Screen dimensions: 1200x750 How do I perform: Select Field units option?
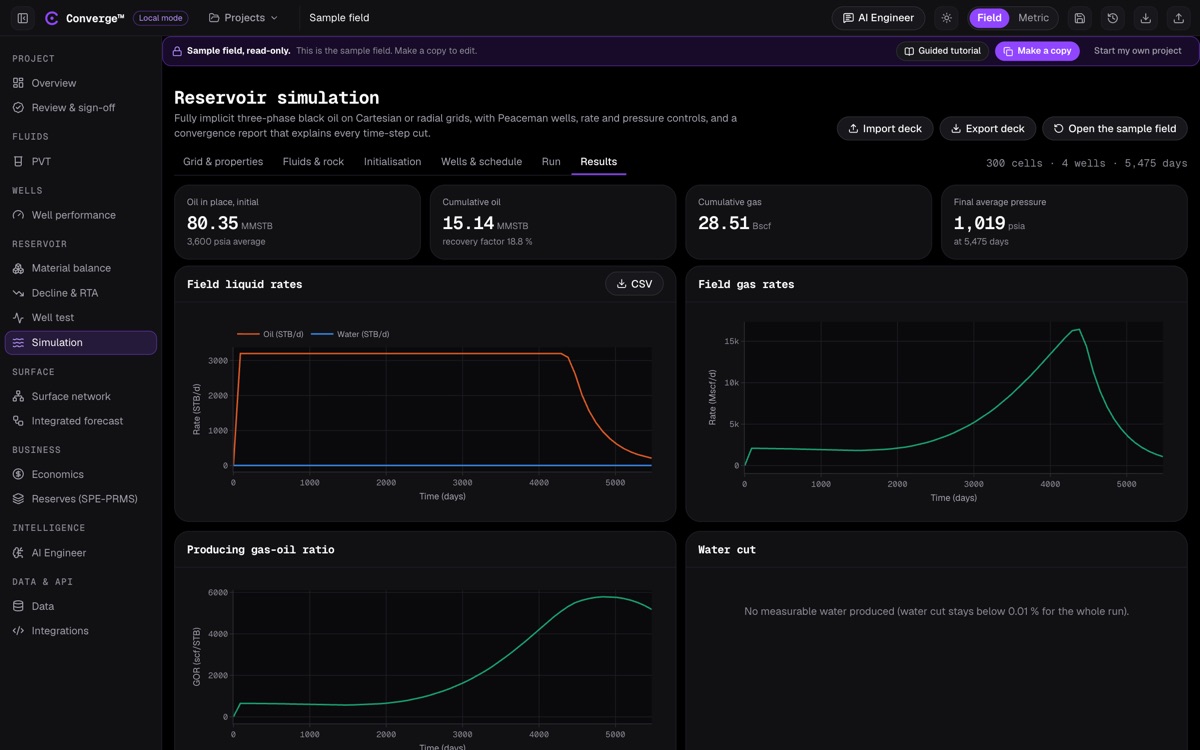[x=989, y=18]
